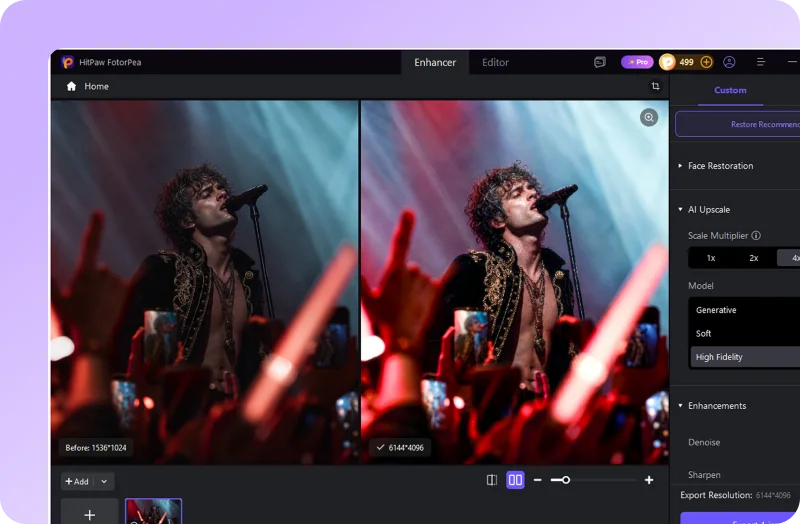The image size is (800, 524).
Task: Show Scale Multiplier info tooltip icon
Action: coord(756,236)
